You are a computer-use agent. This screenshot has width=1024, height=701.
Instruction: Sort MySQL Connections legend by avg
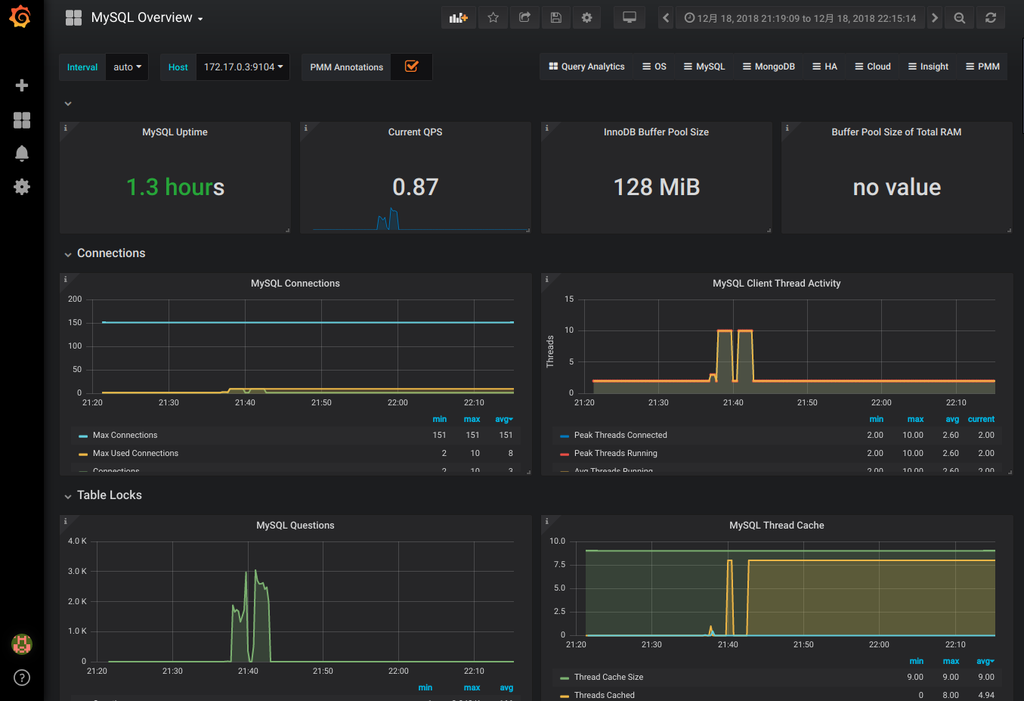[x=504, y=419]
